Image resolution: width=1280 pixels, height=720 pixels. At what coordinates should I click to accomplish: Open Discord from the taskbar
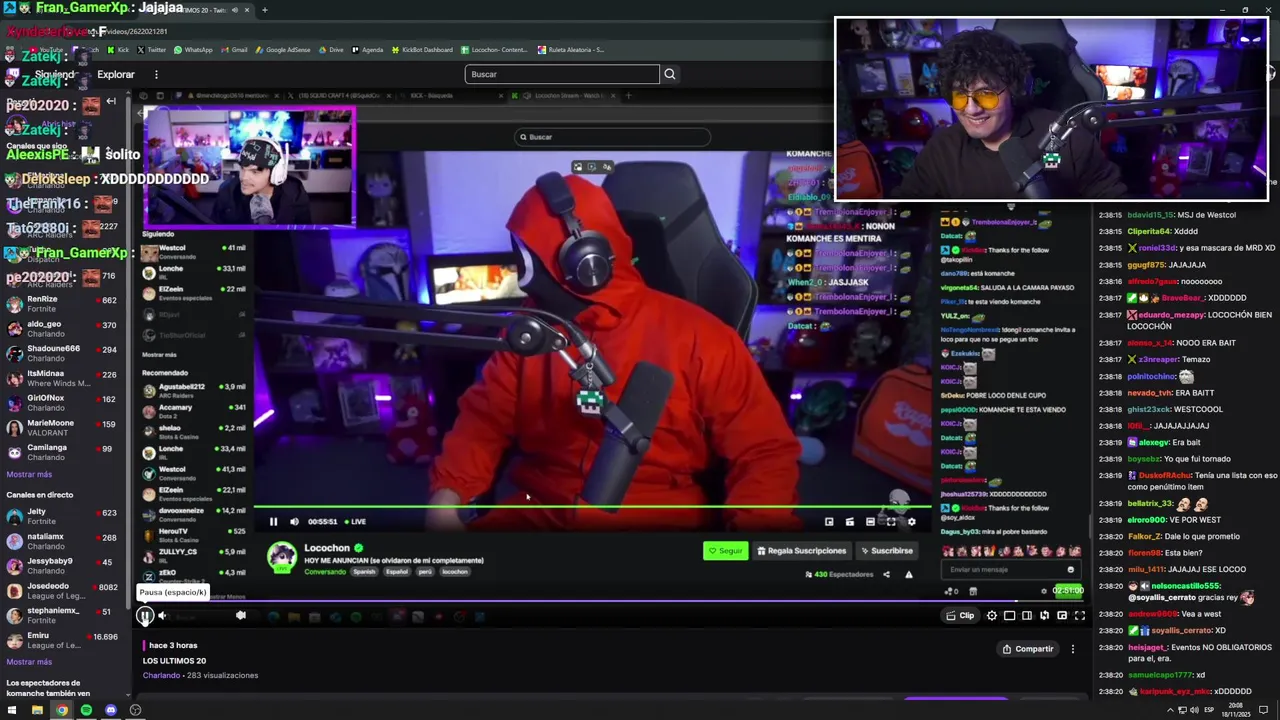(111, 710)
